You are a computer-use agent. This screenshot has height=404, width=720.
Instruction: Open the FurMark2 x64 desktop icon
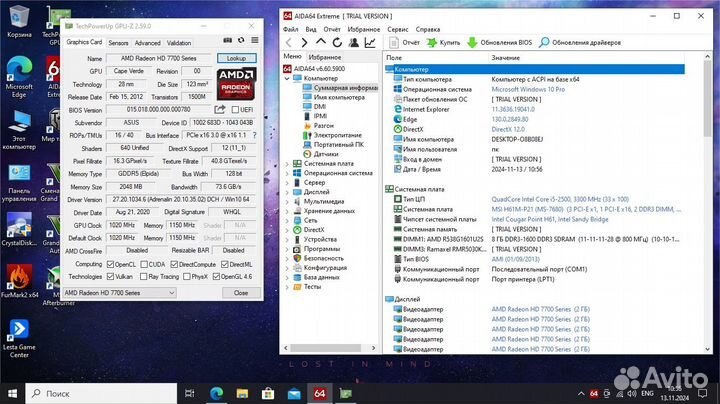click(x=19, y=281)
